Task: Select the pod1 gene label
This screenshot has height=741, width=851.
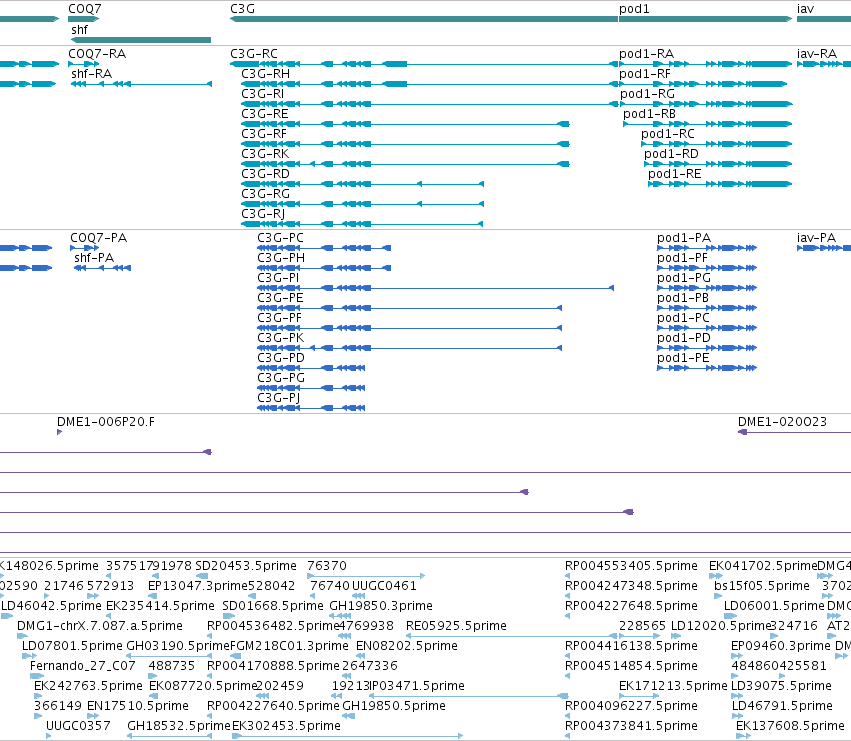Action: pos(634,9)
